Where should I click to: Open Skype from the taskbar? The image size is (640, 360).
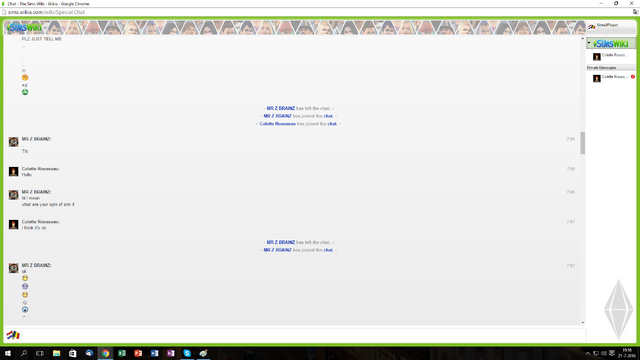187,353
